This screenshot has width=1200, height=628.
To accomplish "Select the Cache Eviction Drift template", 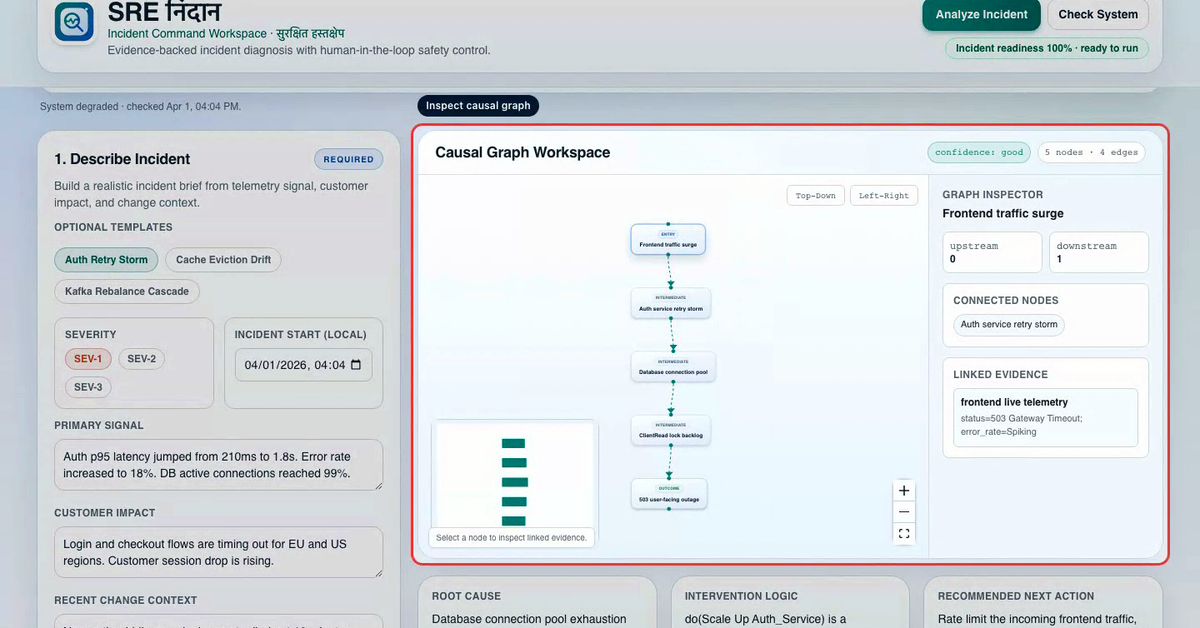I will click(223, 260).
